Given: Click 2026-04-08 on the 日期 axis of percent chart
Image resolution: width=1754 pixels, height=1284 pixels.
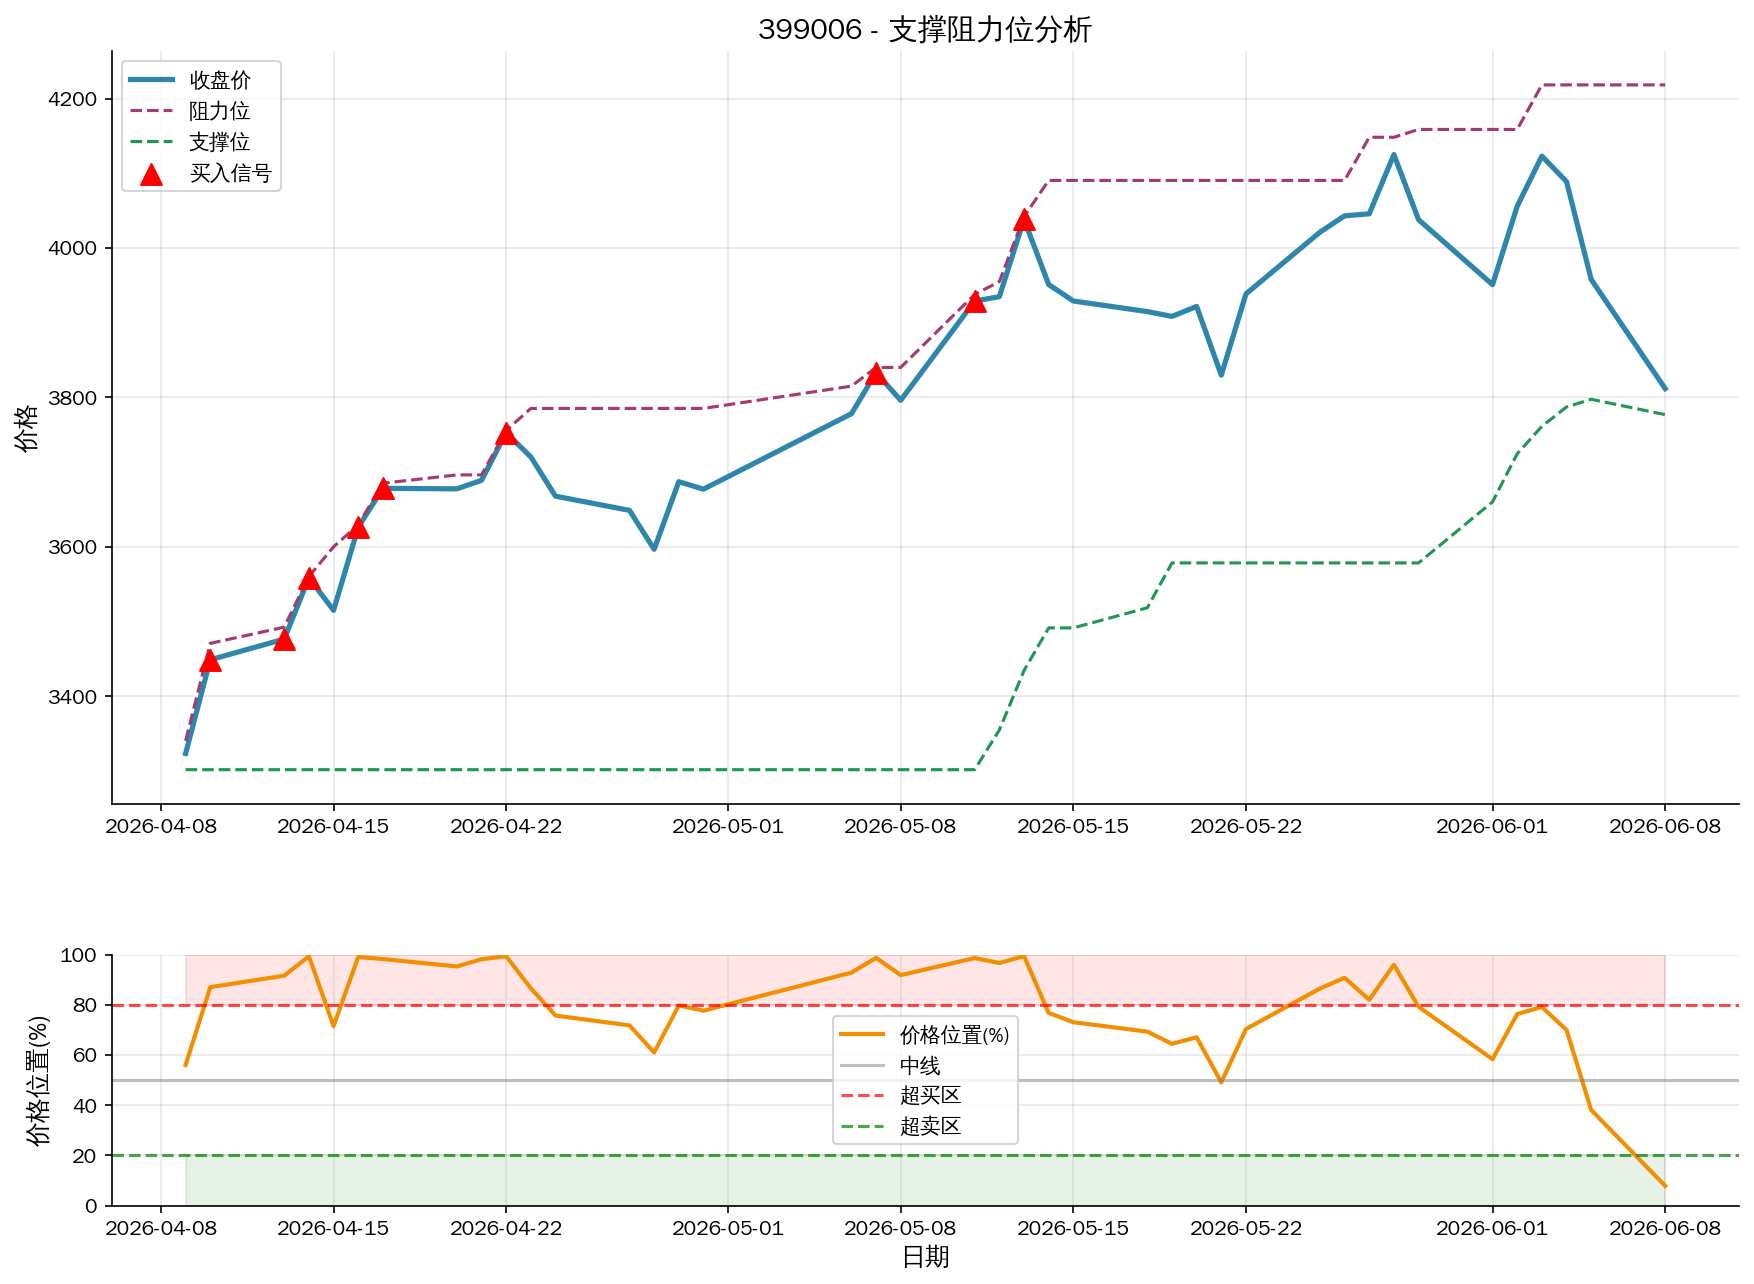Looking at the screenshot, I should click(161, 1229).
